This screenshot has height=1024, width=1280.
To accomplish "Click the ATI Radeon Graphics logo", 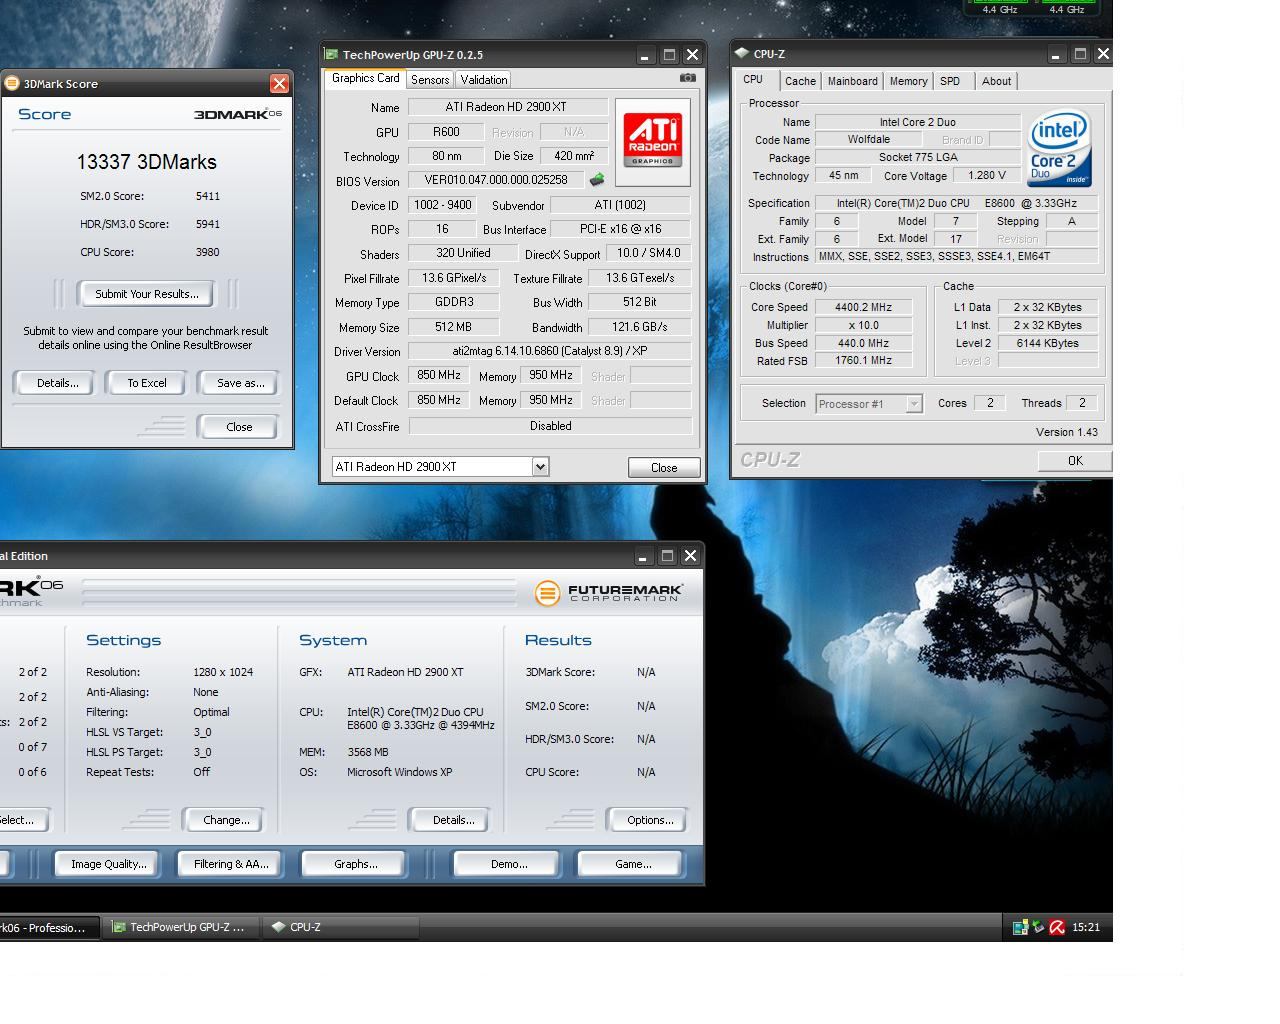I will 653,141.
